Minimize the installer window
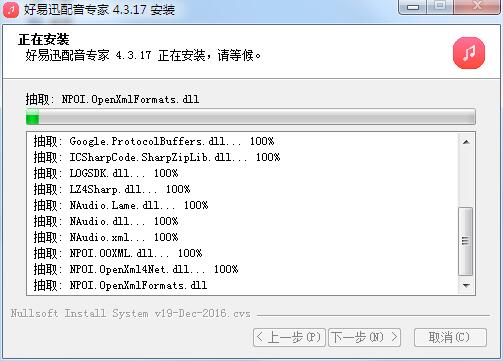Viewport: 503px width, 361px height. click(413, 7)
